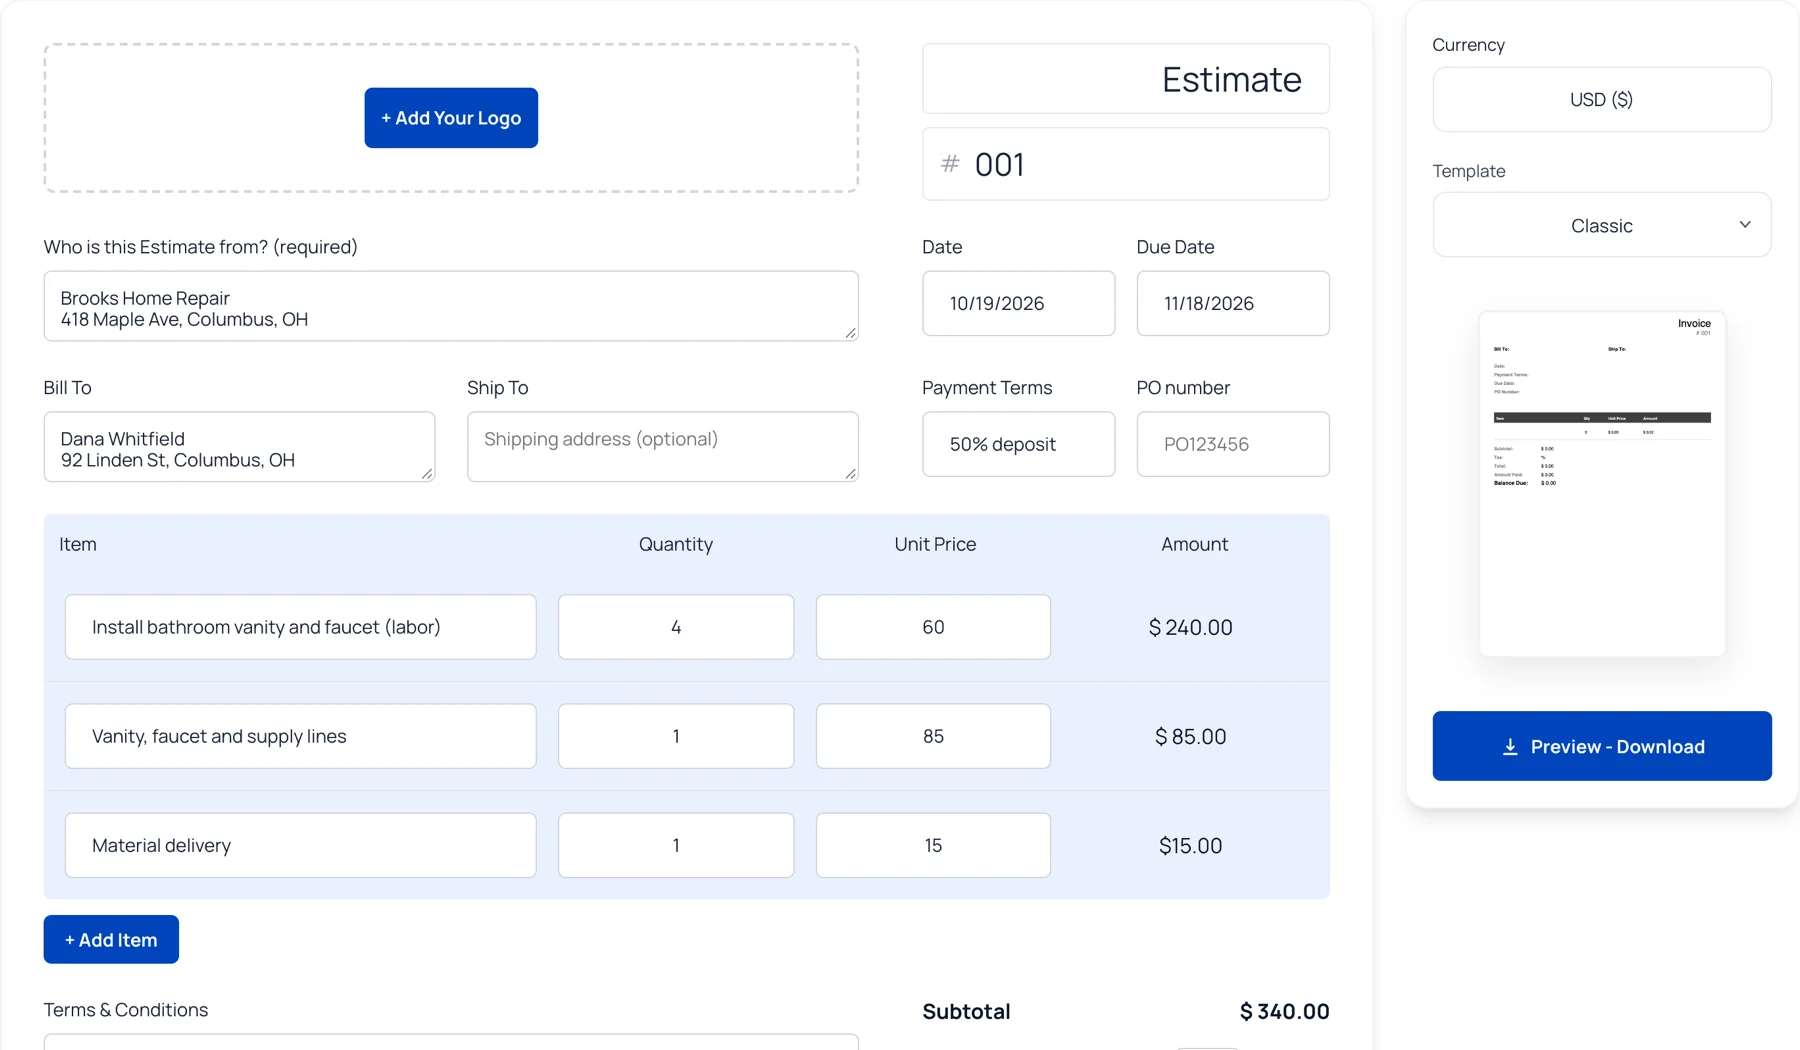Image resolution: width=1800 pixels, height=1050 pixels.
Task: Click the $15.00 amount value
Action: pos(1190,845)
